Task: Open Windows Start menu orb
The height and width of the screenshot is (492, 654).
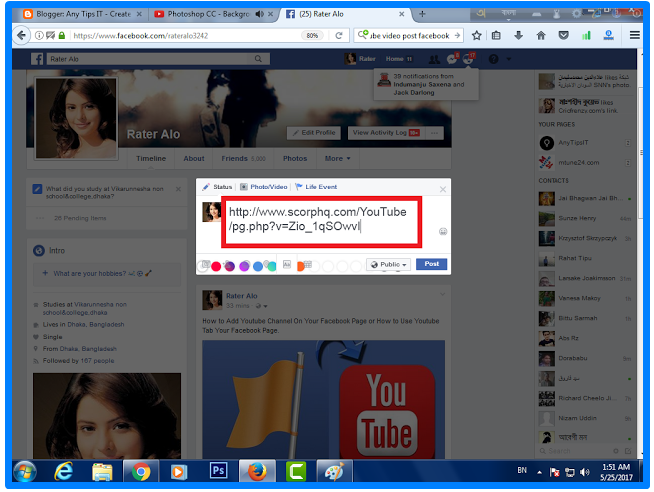Action: pyautogui.click(x=25, y=472)
